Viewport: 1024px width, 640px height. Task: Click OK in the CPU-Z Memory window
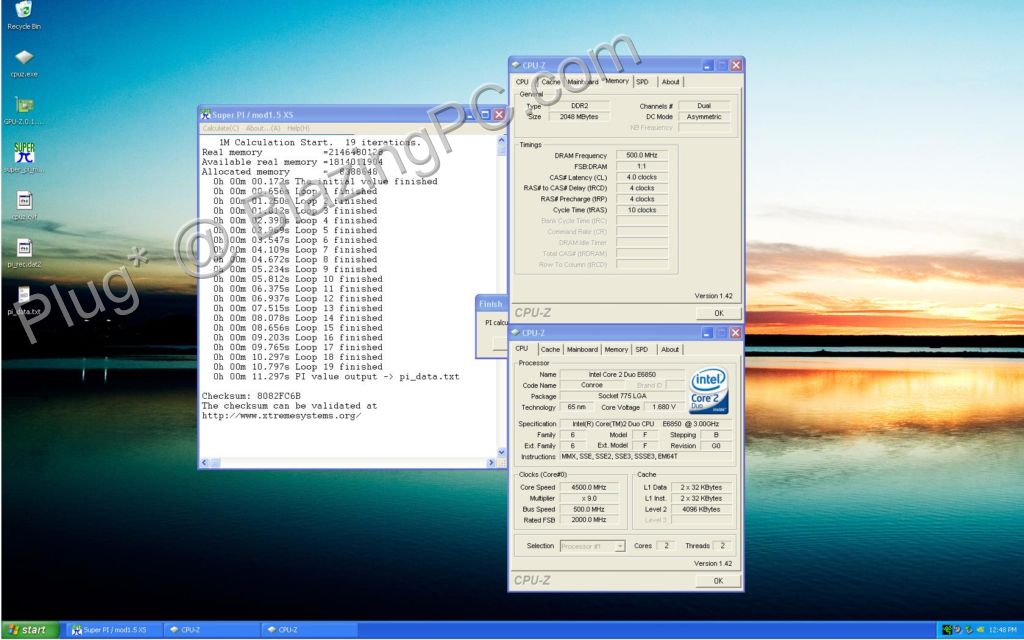pyautogui.click(x=718, y=313)
